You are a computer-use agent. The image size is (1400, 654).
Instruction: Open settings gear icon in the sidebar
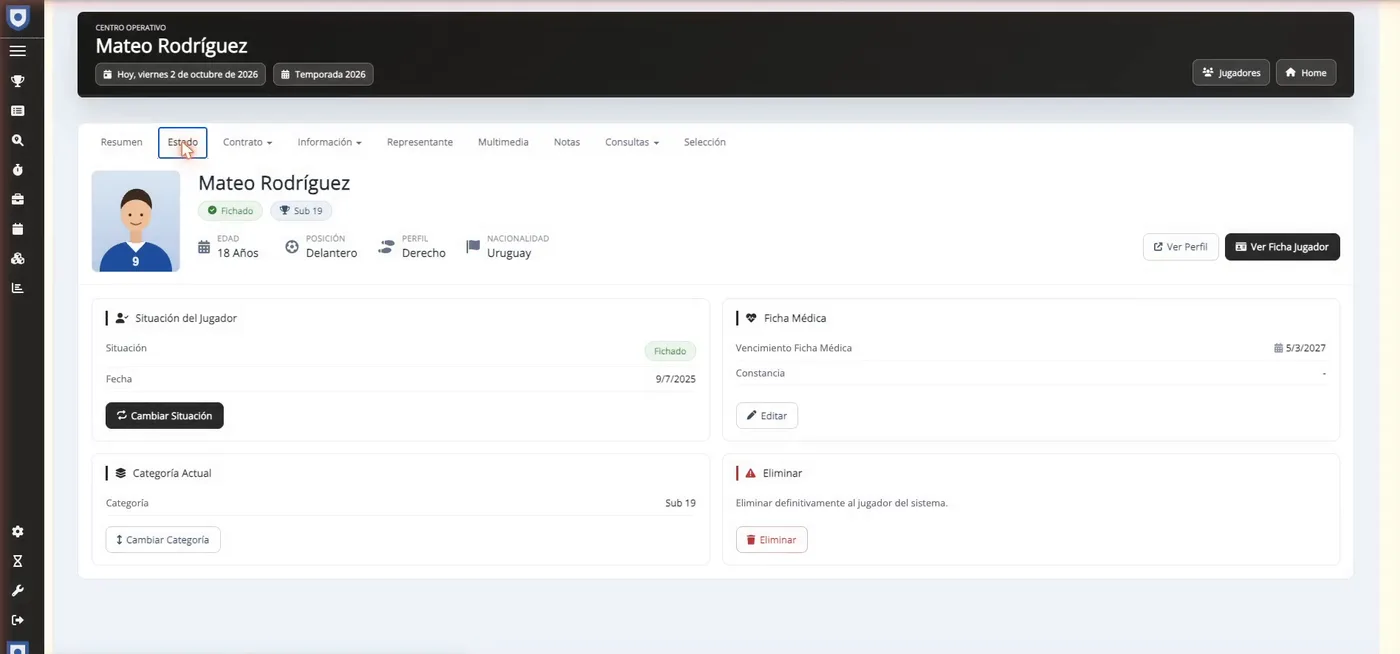(x=17, y=532)
